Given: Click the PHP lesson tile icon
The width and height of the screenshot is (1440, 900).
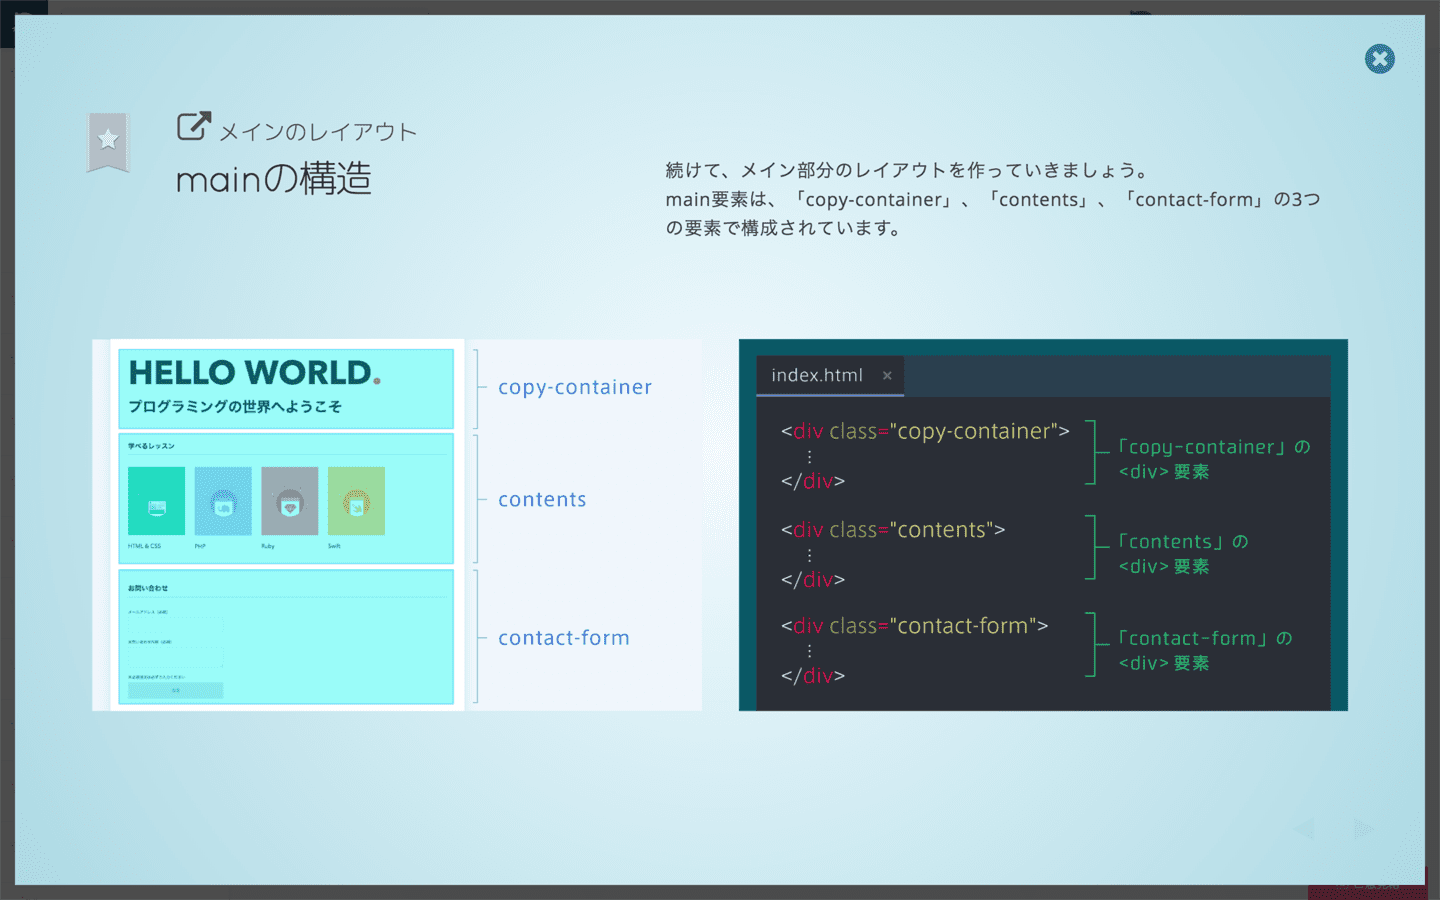Looking at the screenshot, I should 223,501.
